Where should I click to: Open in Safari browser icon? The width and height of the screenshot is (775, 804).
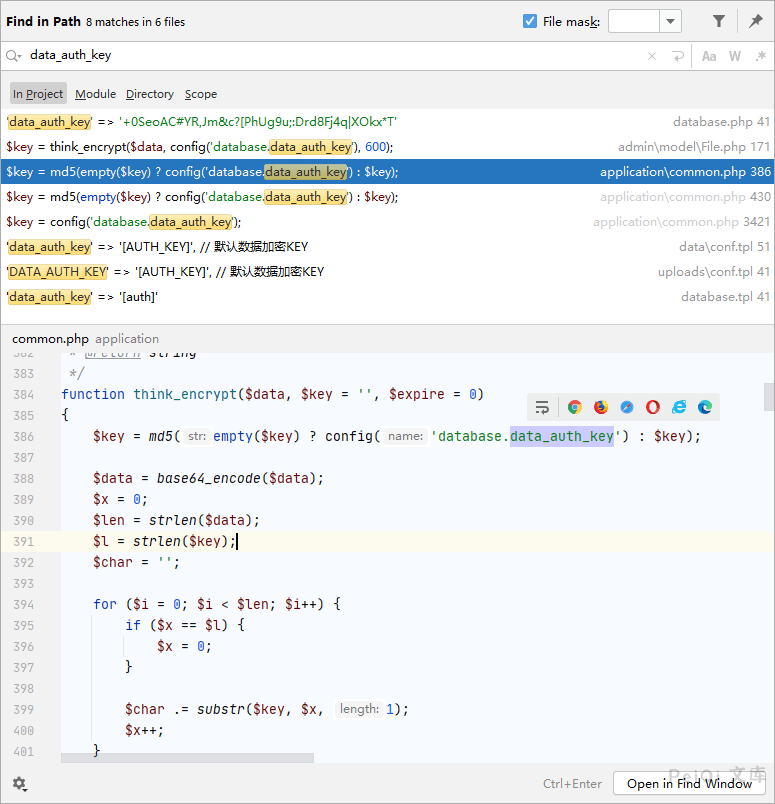pos(626,407)
